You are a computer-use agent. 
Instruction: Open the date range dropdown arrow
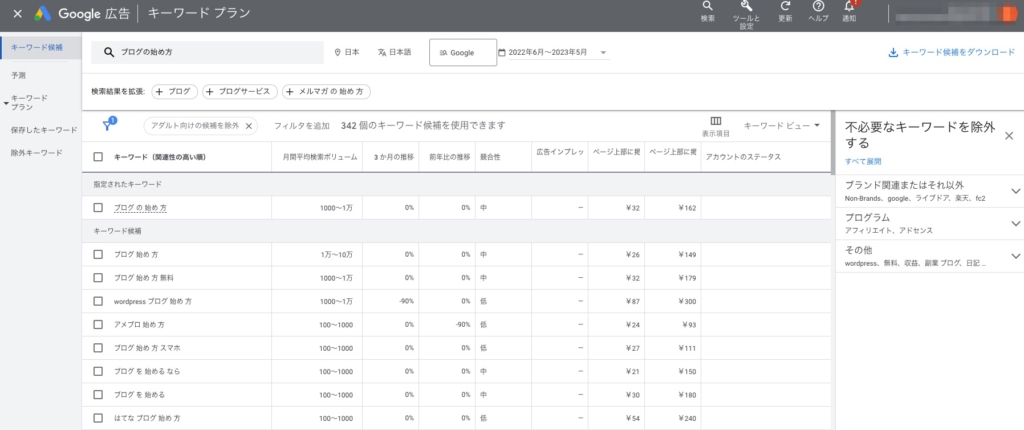[x=603, y=53]
